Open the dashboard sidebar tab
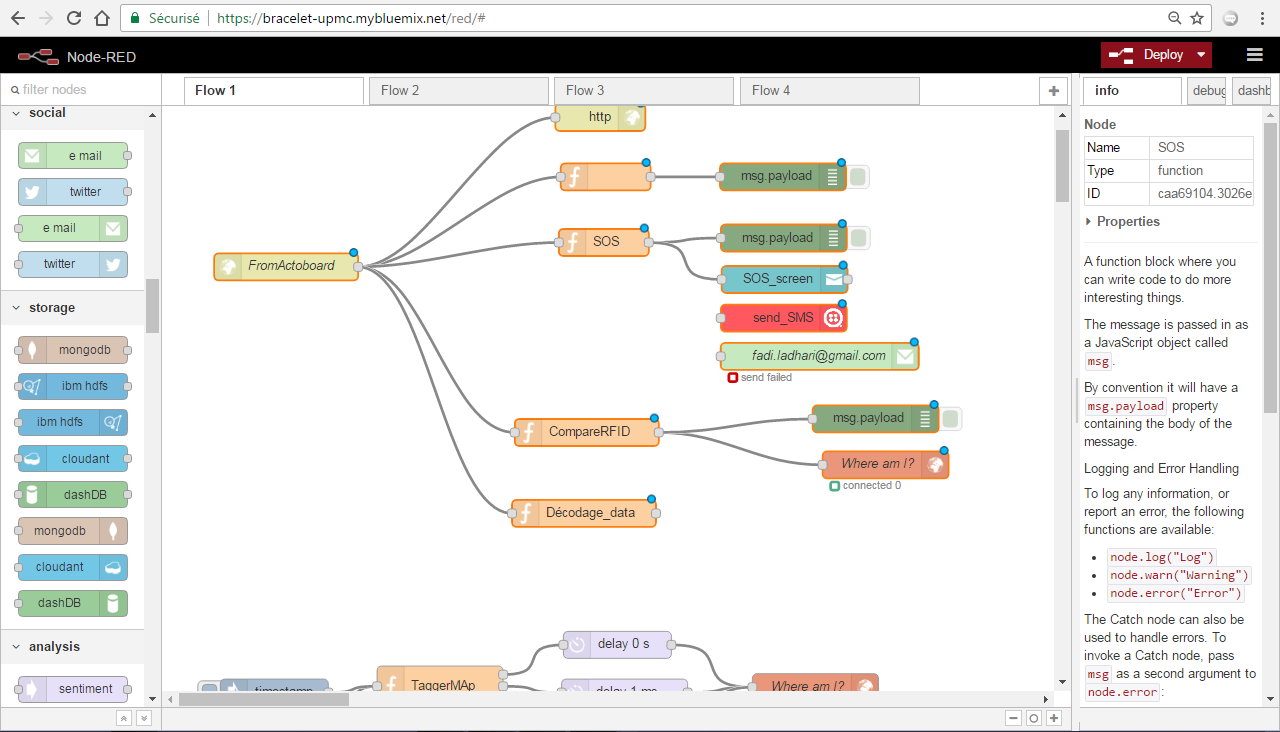 (1252, 90)
